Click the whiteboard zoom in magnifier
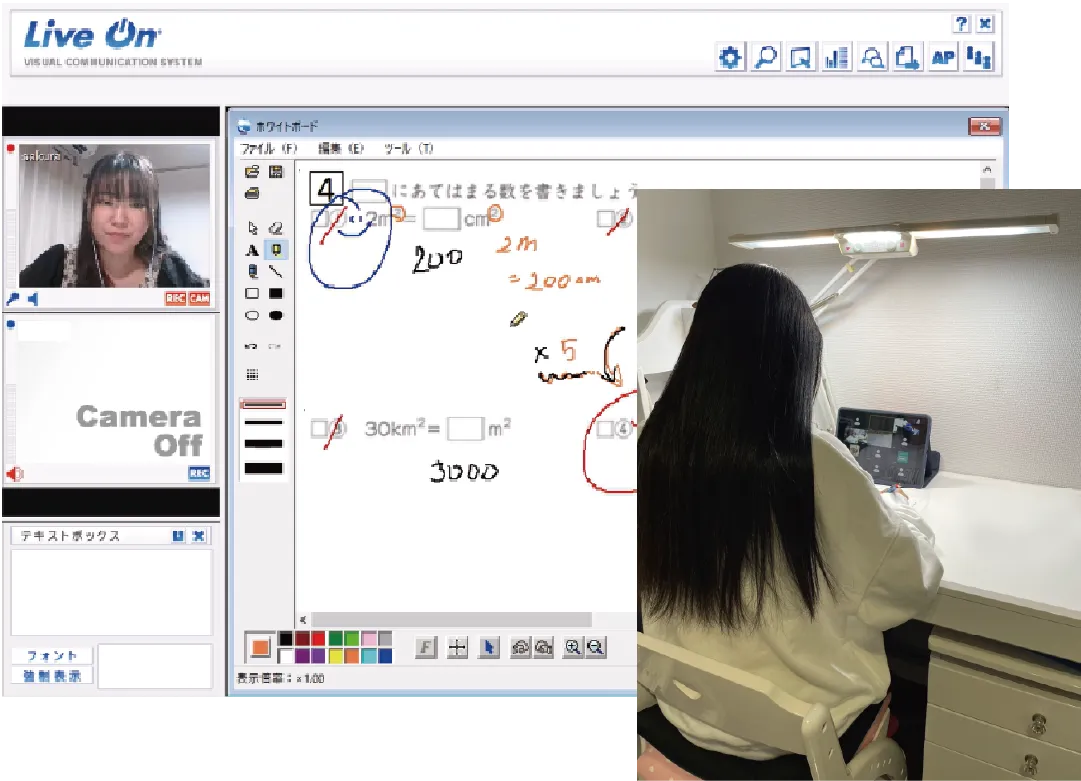The width and height of the screenshot is (1081, 781). tap(573, 647)
